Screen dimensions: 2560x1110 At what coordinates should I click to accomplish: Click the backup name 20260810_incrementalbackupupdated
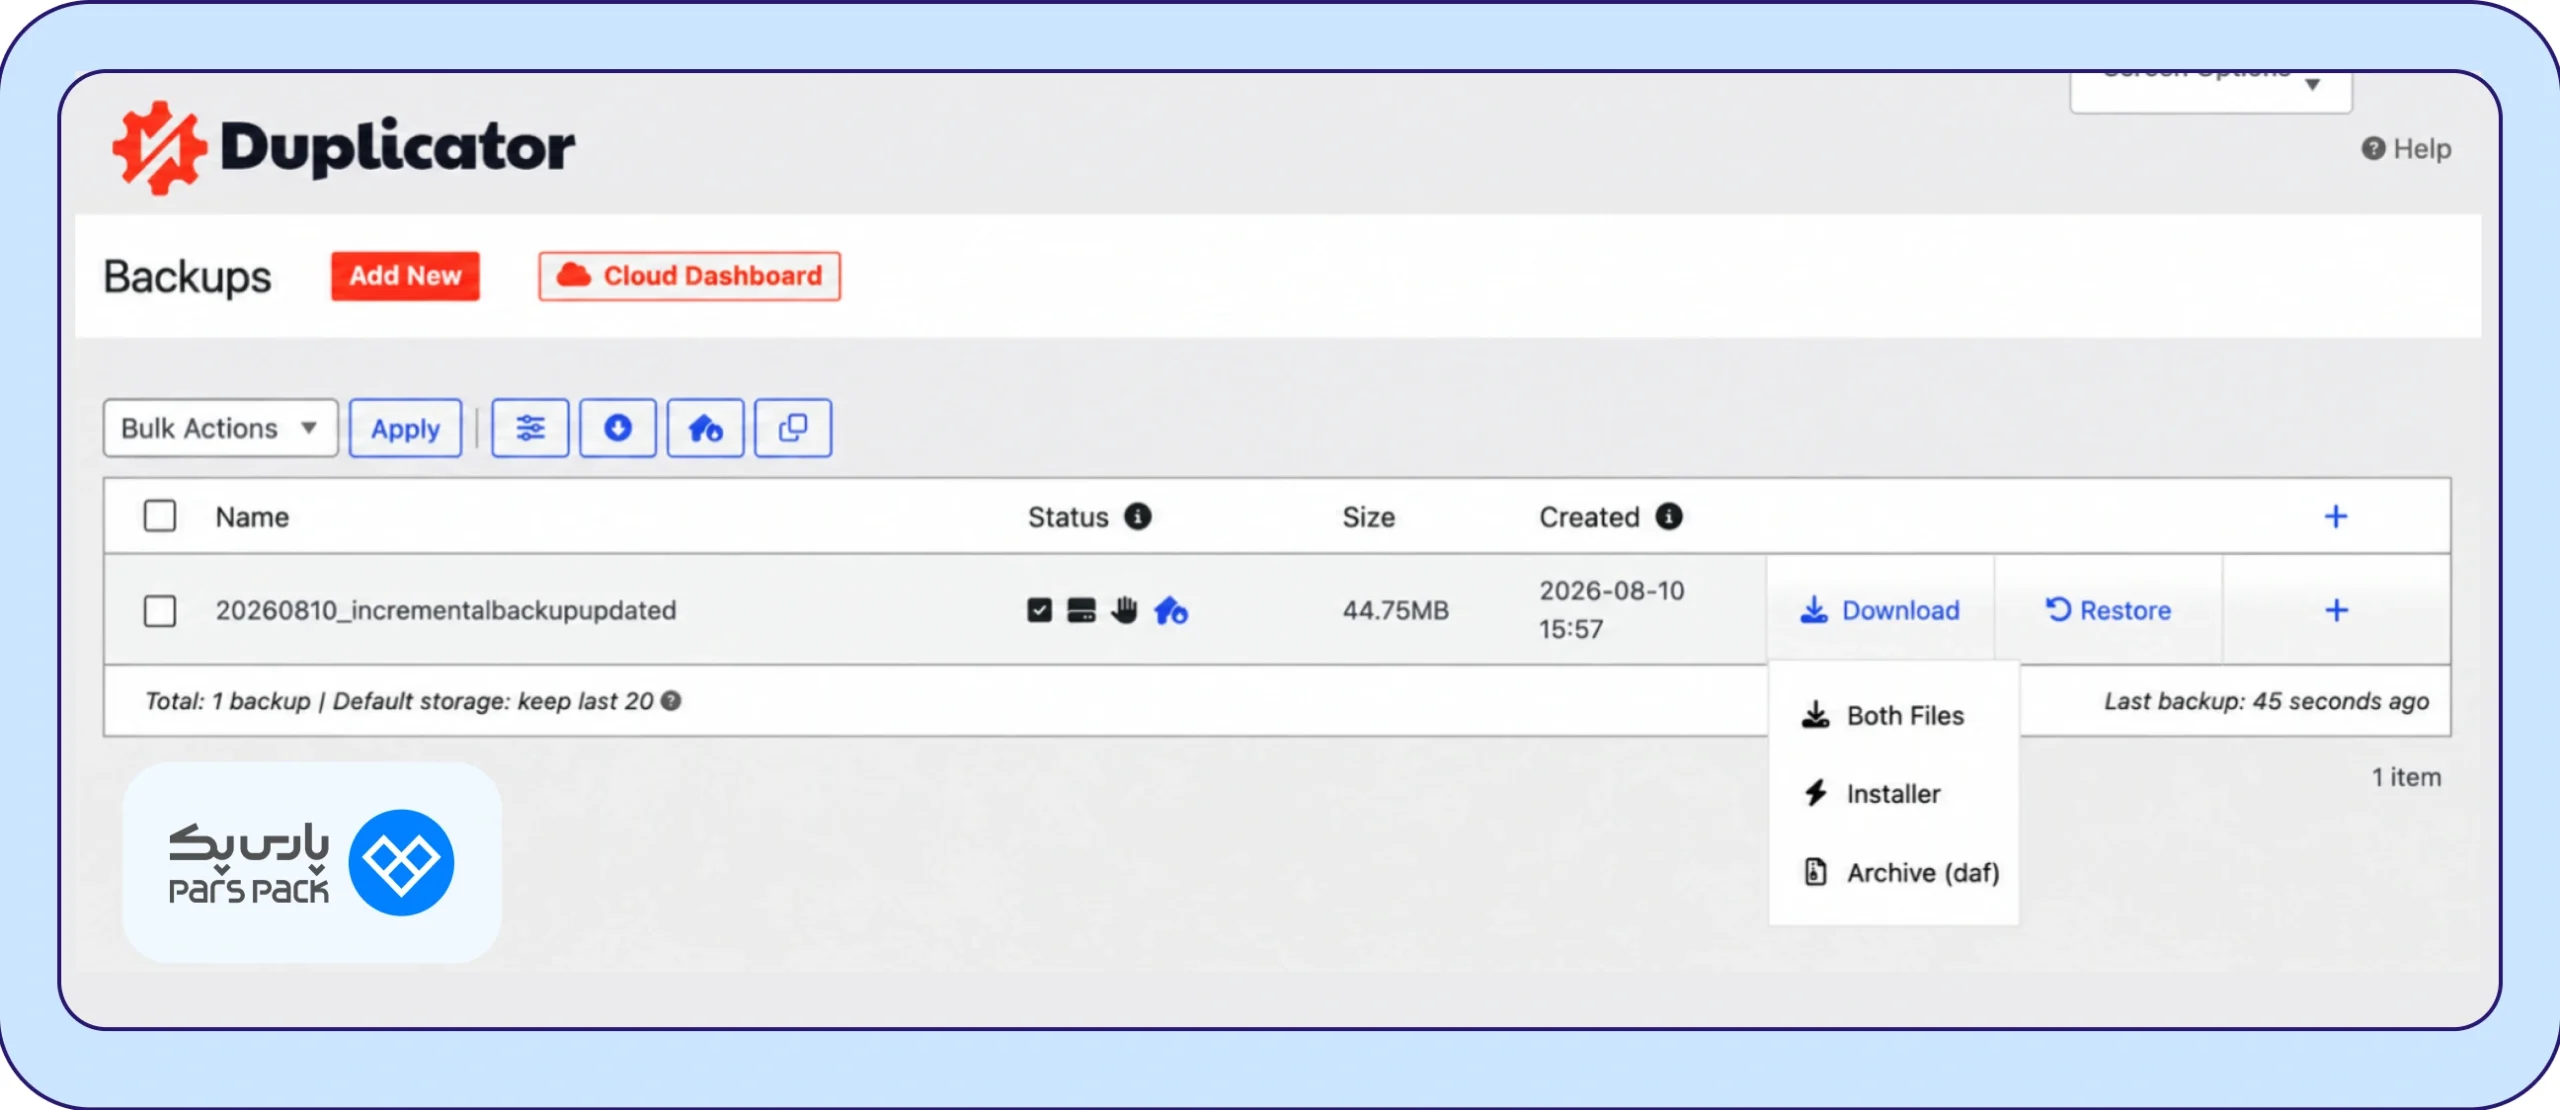[446, 611]
